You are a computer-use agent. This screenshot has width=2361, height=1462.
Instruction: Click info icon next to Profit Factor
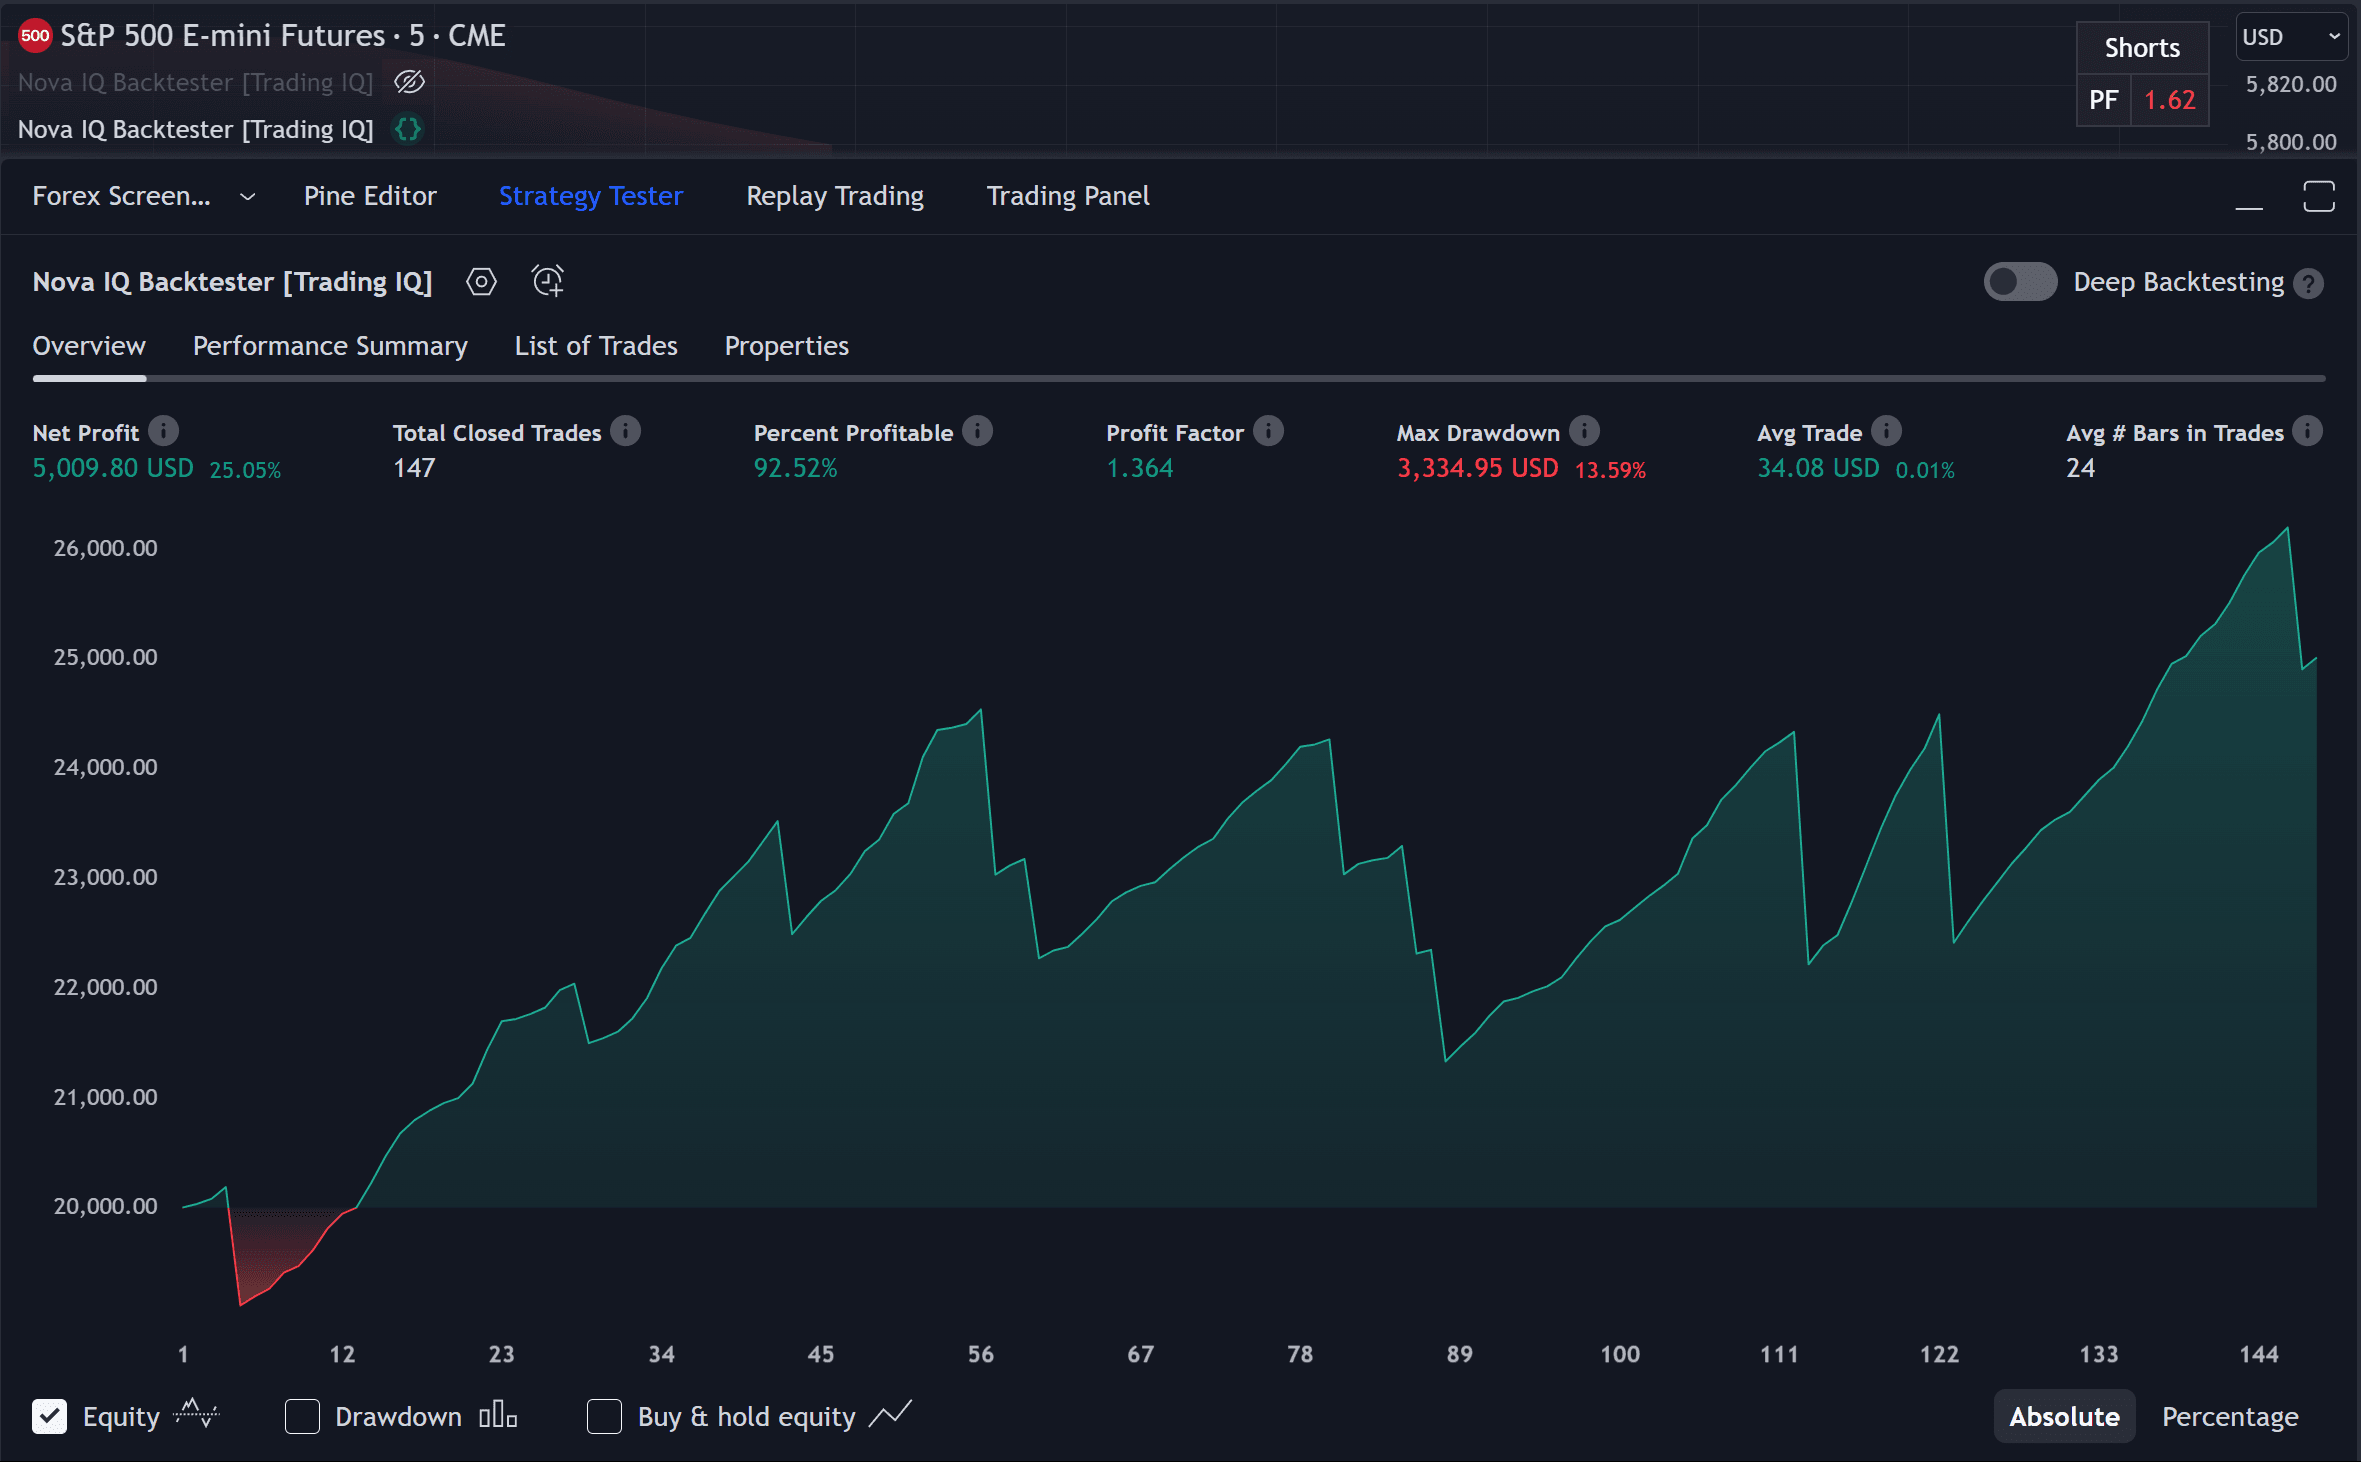(x=1268, y=431)
